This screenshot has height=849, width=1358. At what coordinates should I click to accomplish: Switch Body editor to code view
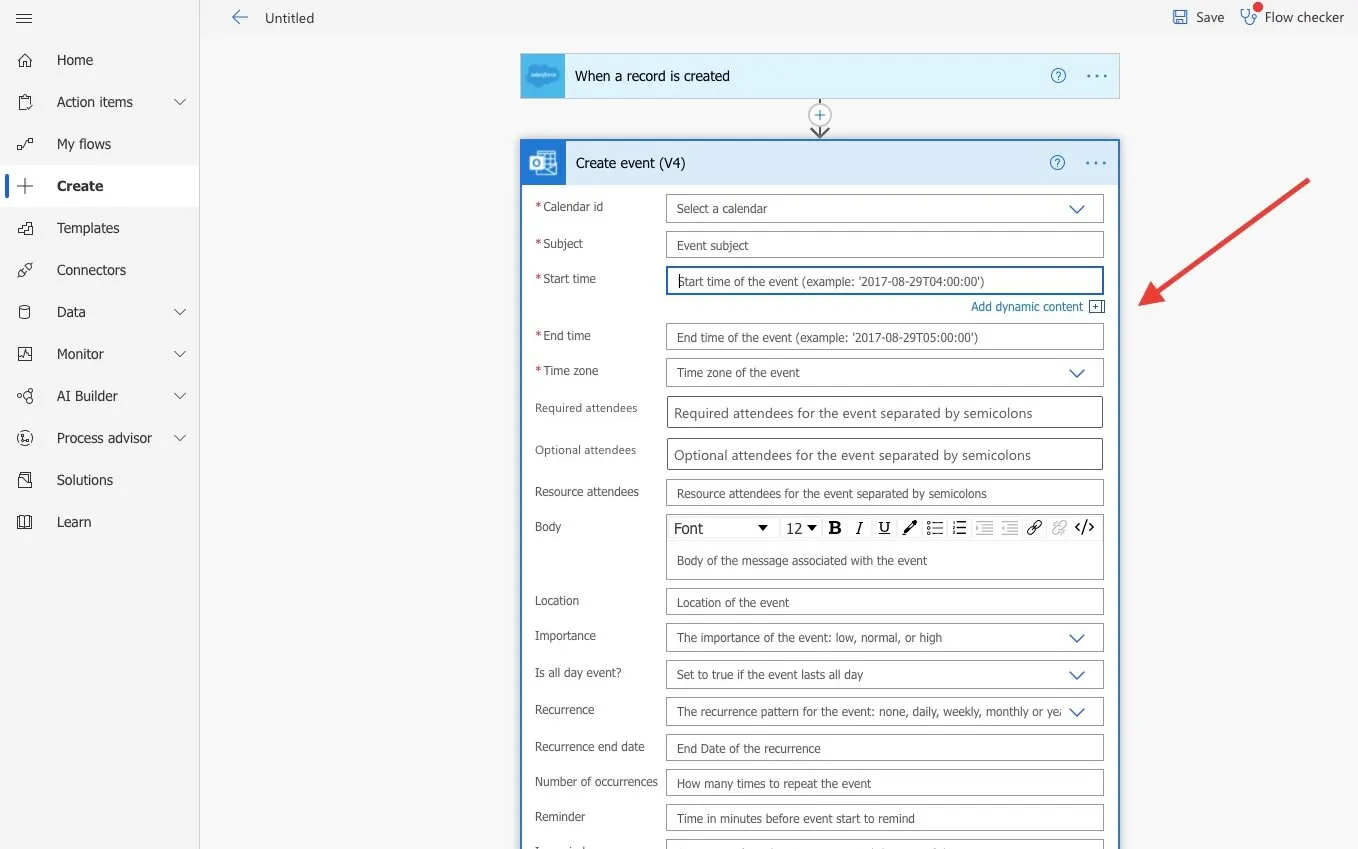click(1084, 528)
